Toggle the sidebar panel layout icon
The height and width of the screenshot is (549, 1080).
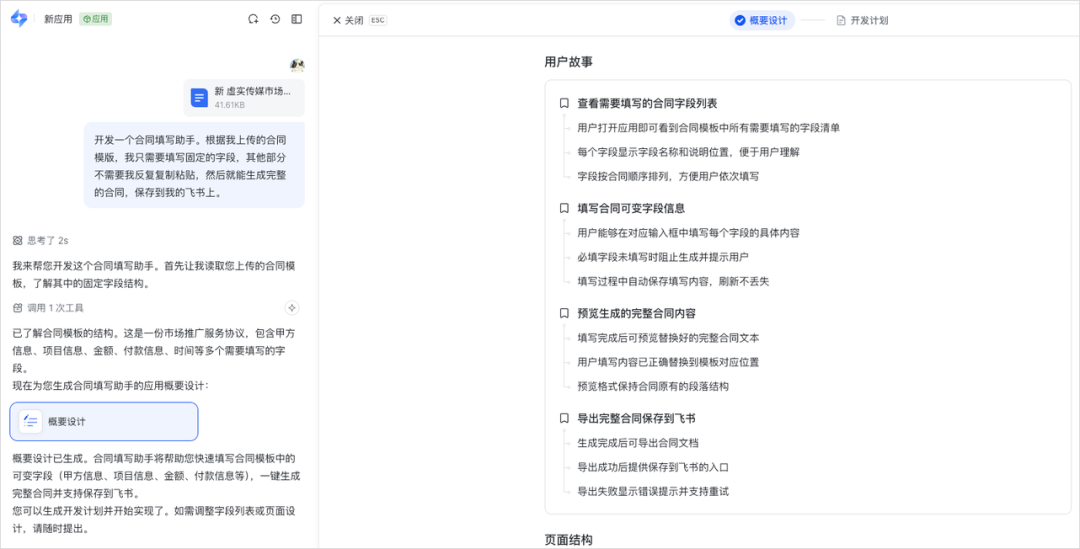pos(297,19)
